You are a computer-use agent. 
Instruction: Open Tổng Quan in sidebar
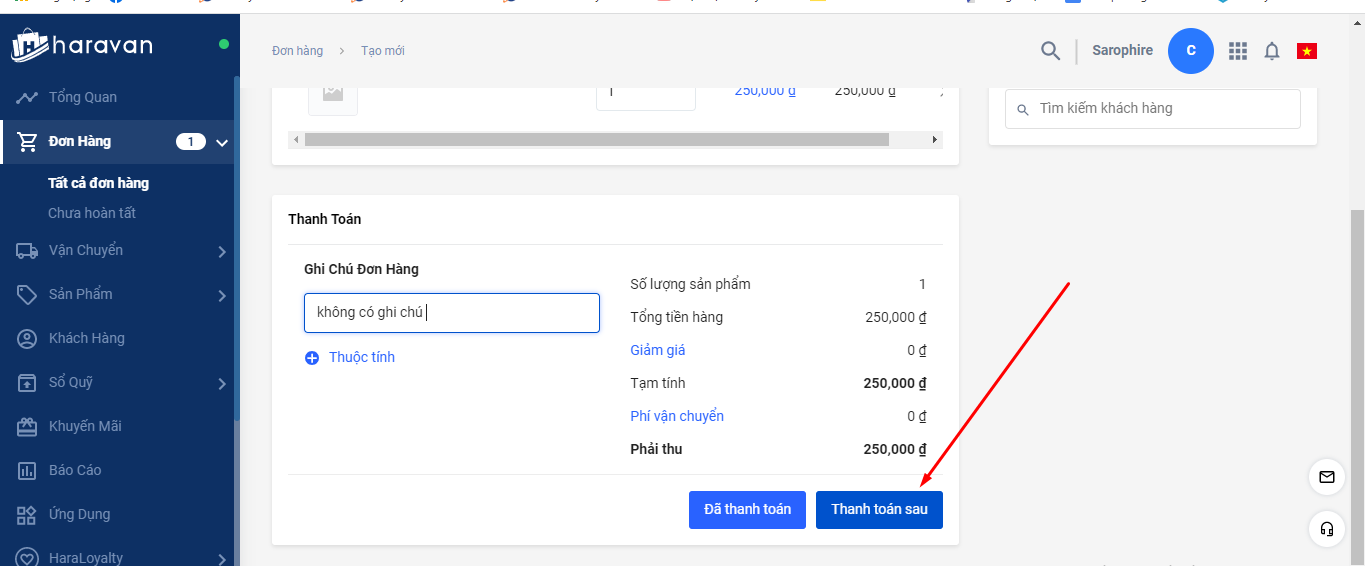(82, 97)
